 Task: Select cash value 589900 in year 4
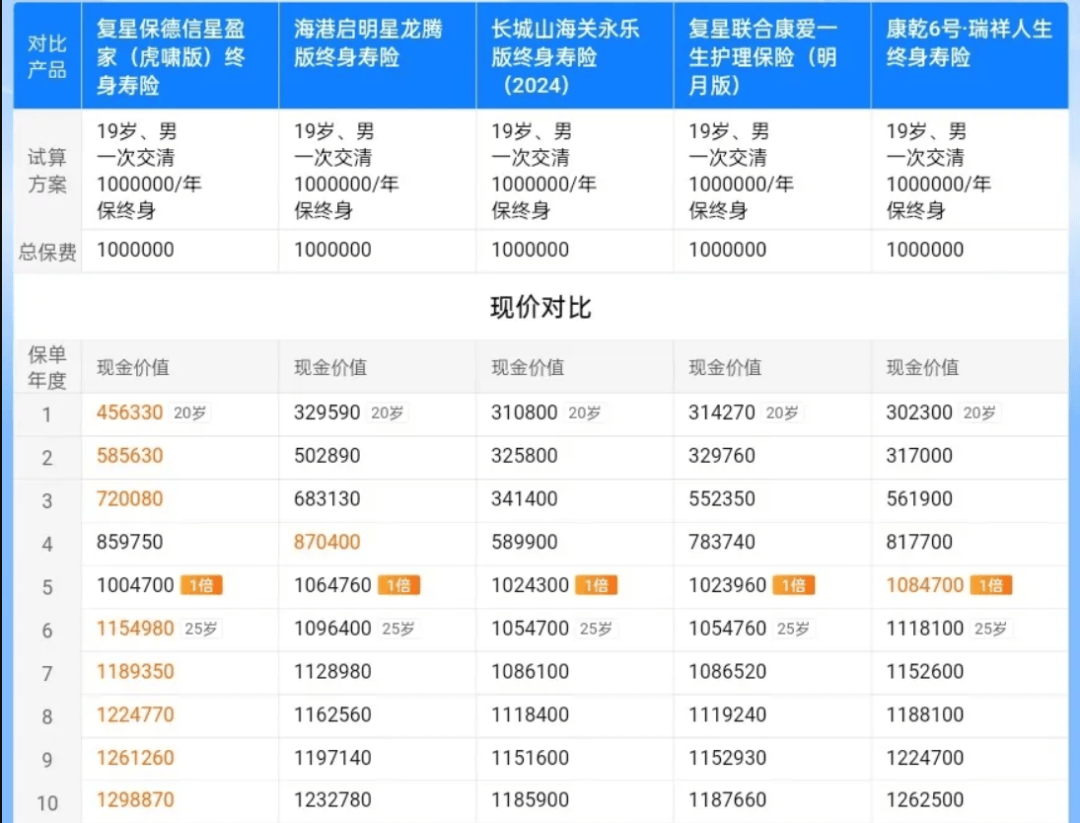[x=524, y=542]
